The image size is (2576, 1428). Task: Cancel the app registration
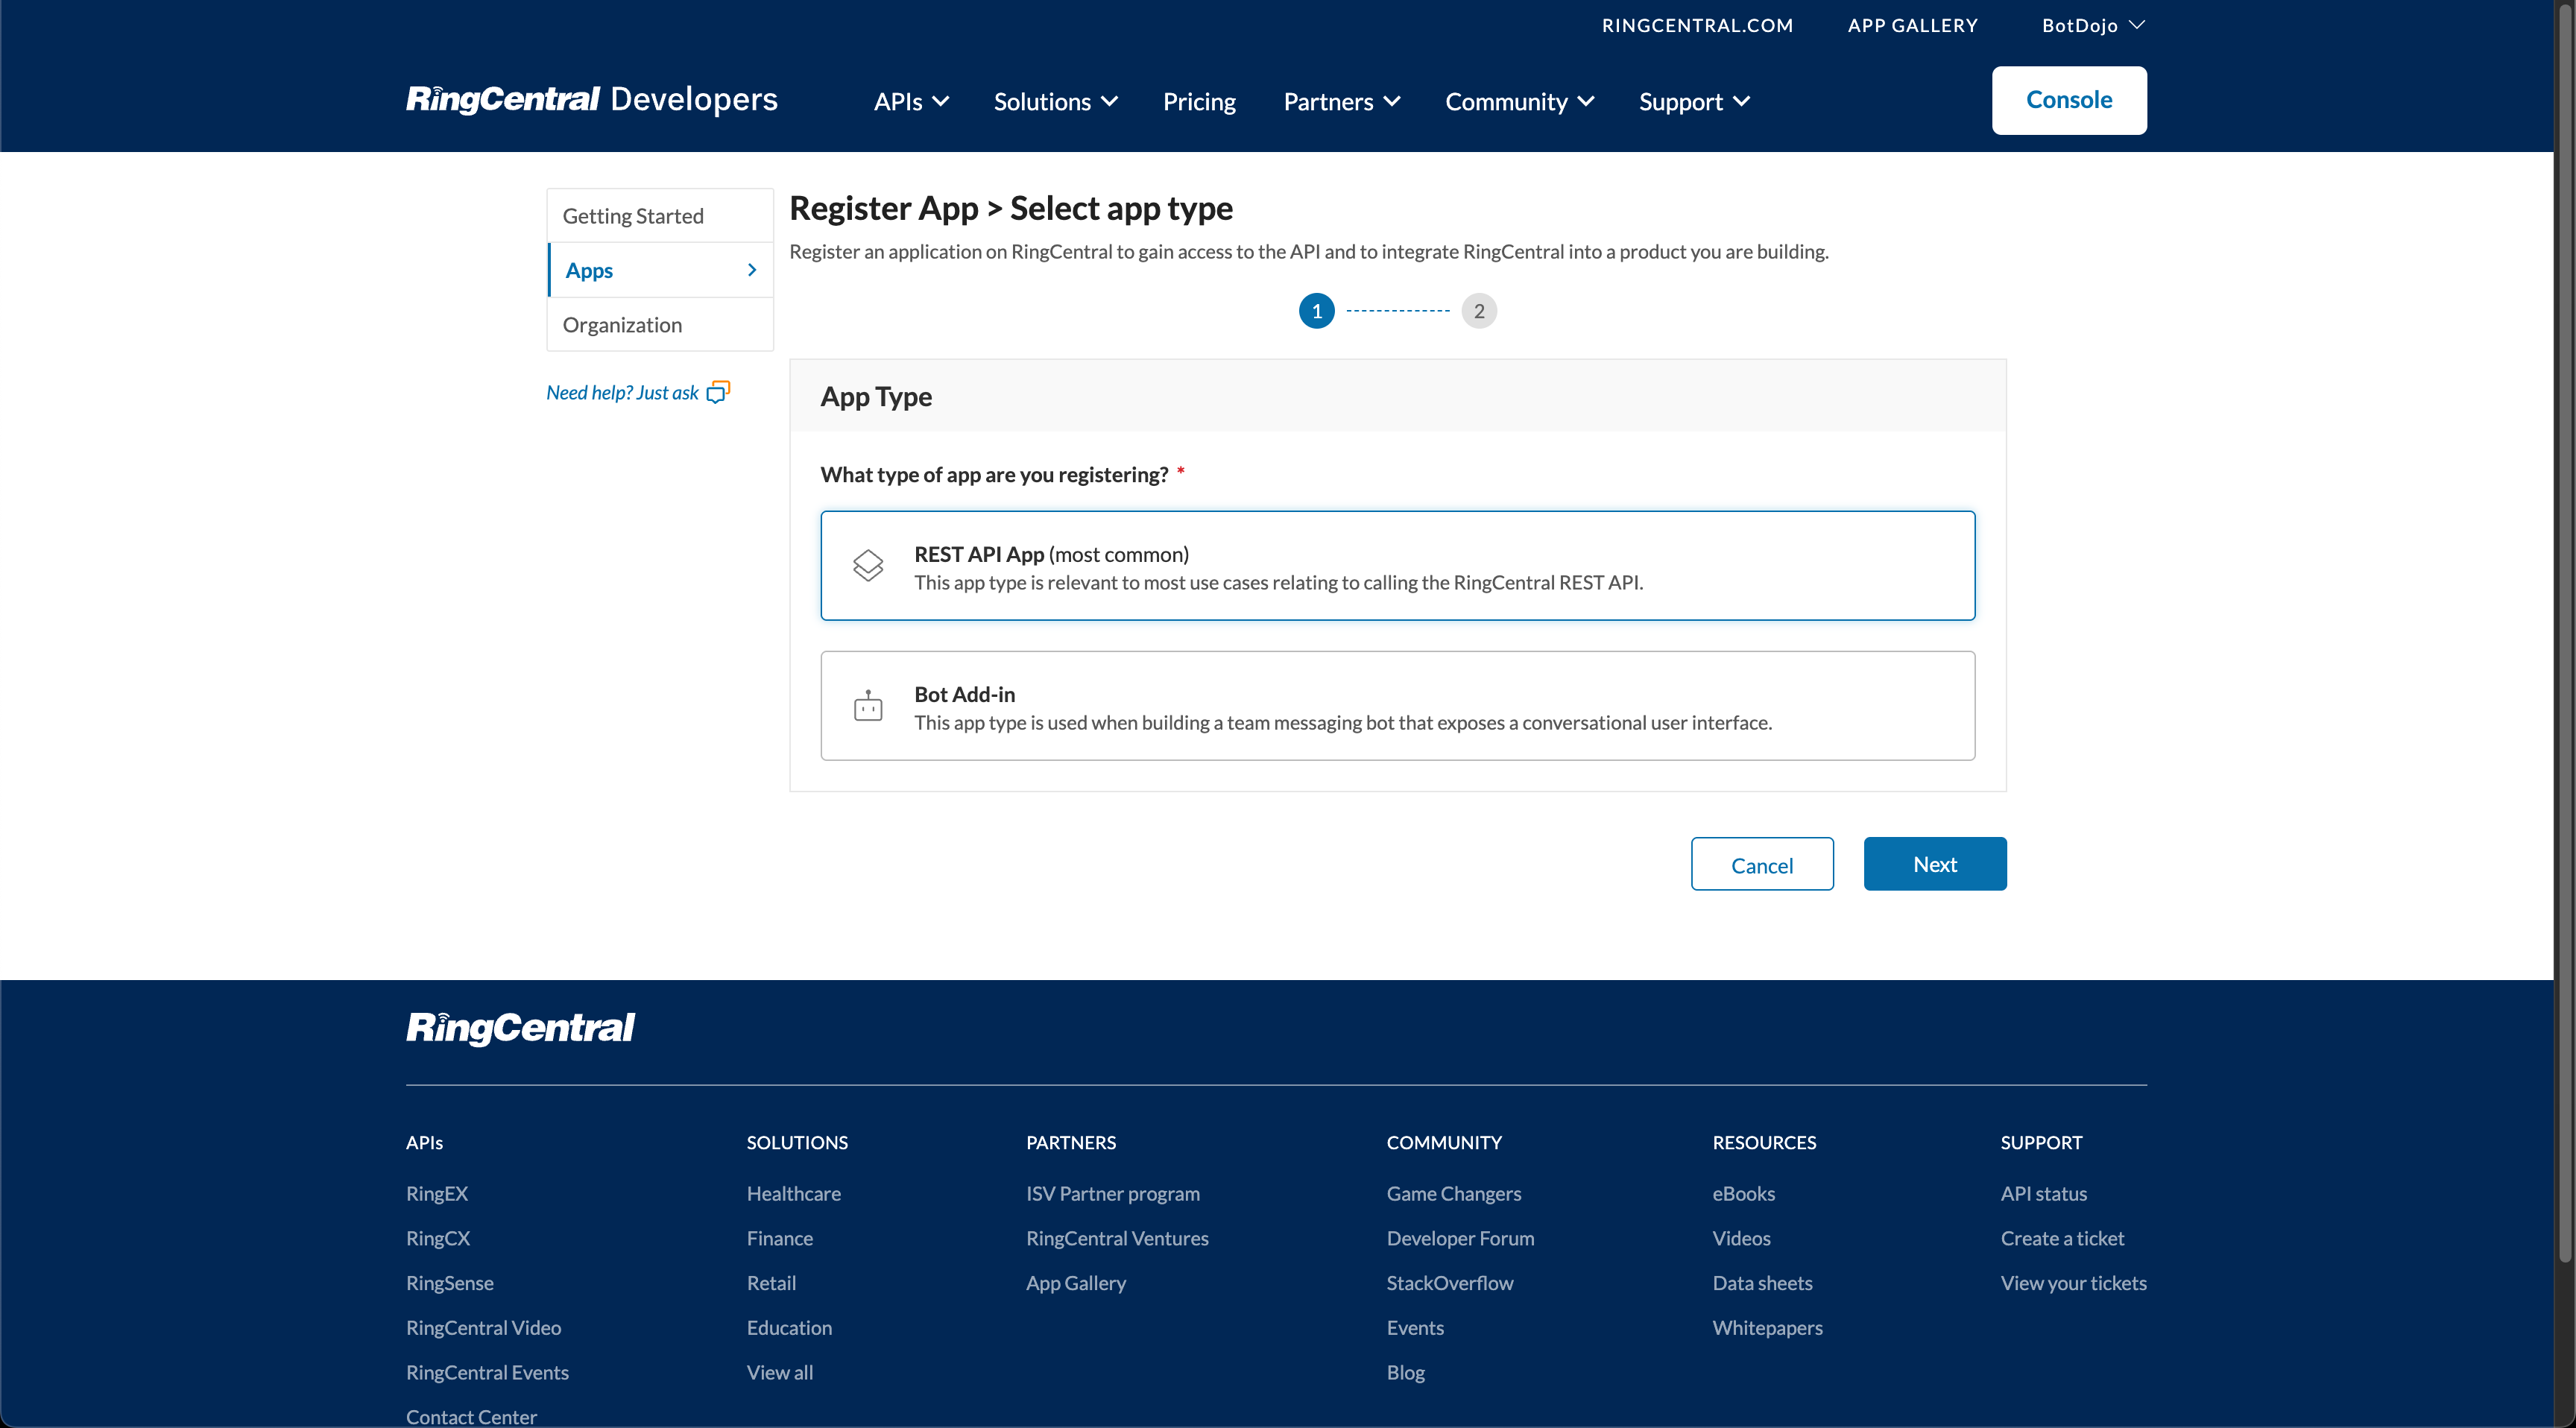tap(1762, 863)
